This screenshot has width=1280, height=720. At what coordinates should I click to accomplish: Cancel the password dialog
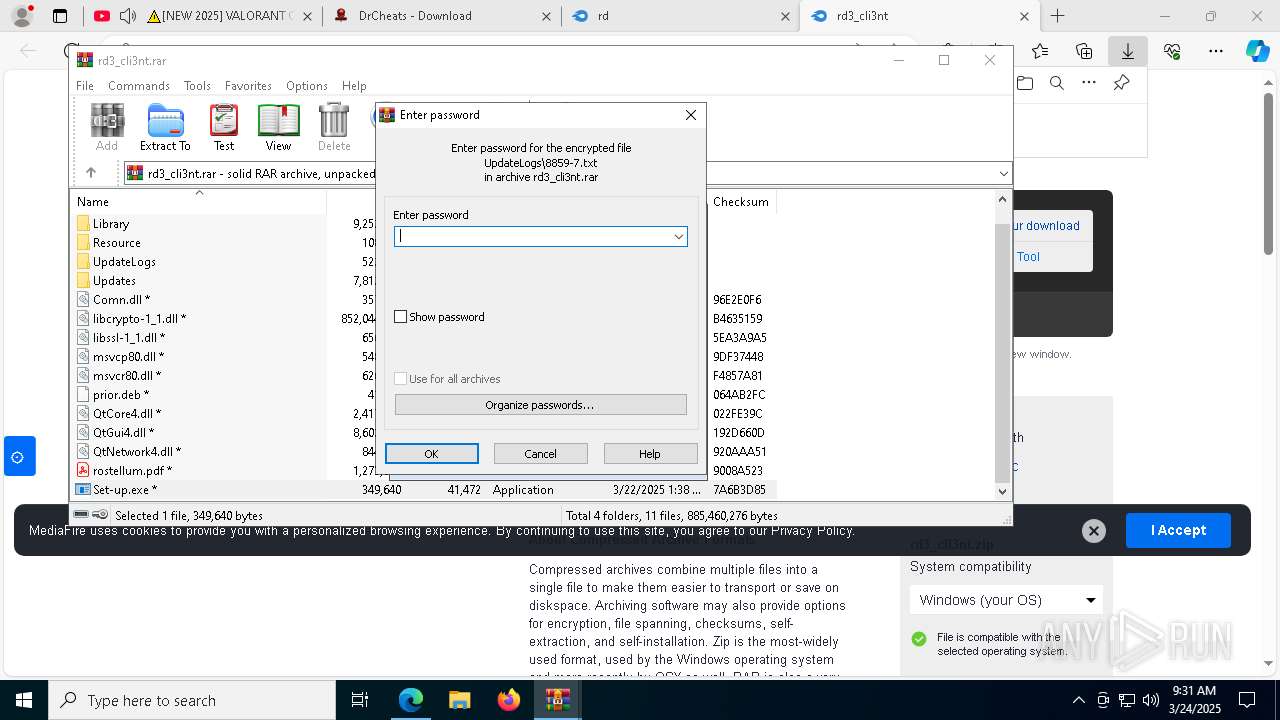coord(541,454)
